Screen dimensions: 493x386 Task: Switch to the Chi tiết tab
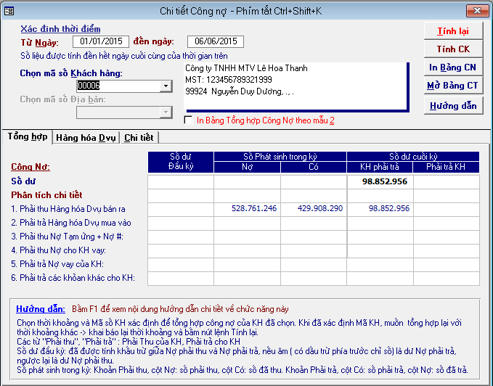[x=139, y=138]
